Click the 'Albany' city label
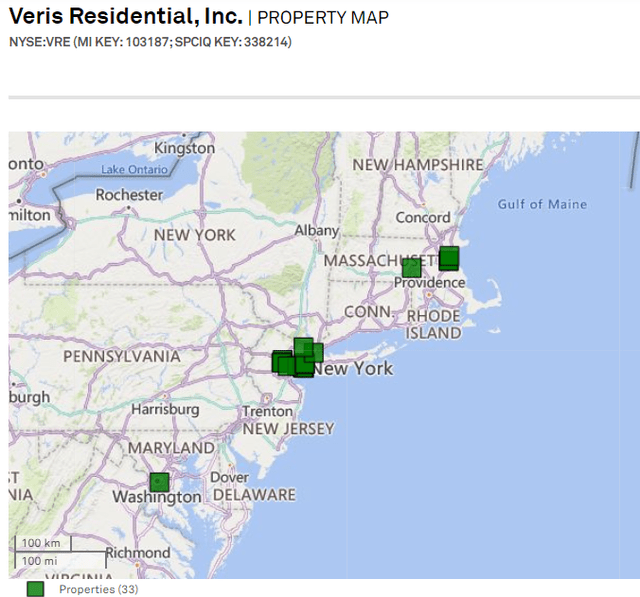Screen dimensions: 640x597 (x=317, y=231)
